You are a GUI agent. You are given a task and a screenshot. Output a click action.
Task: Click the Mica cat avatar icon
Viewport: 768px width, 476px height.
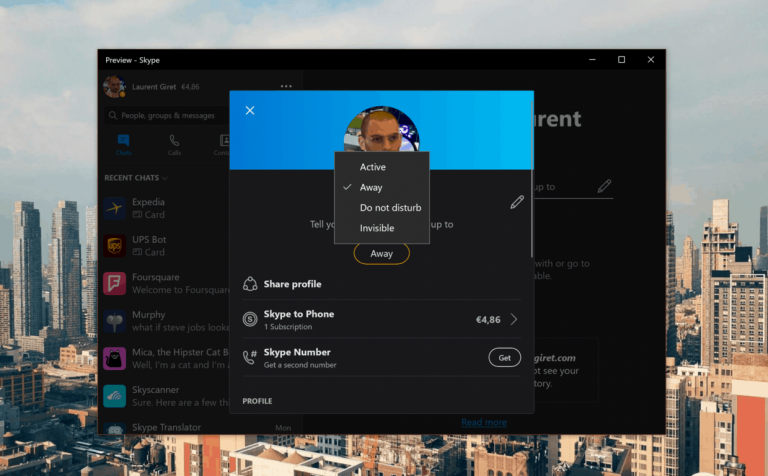[x=114, y=358]
